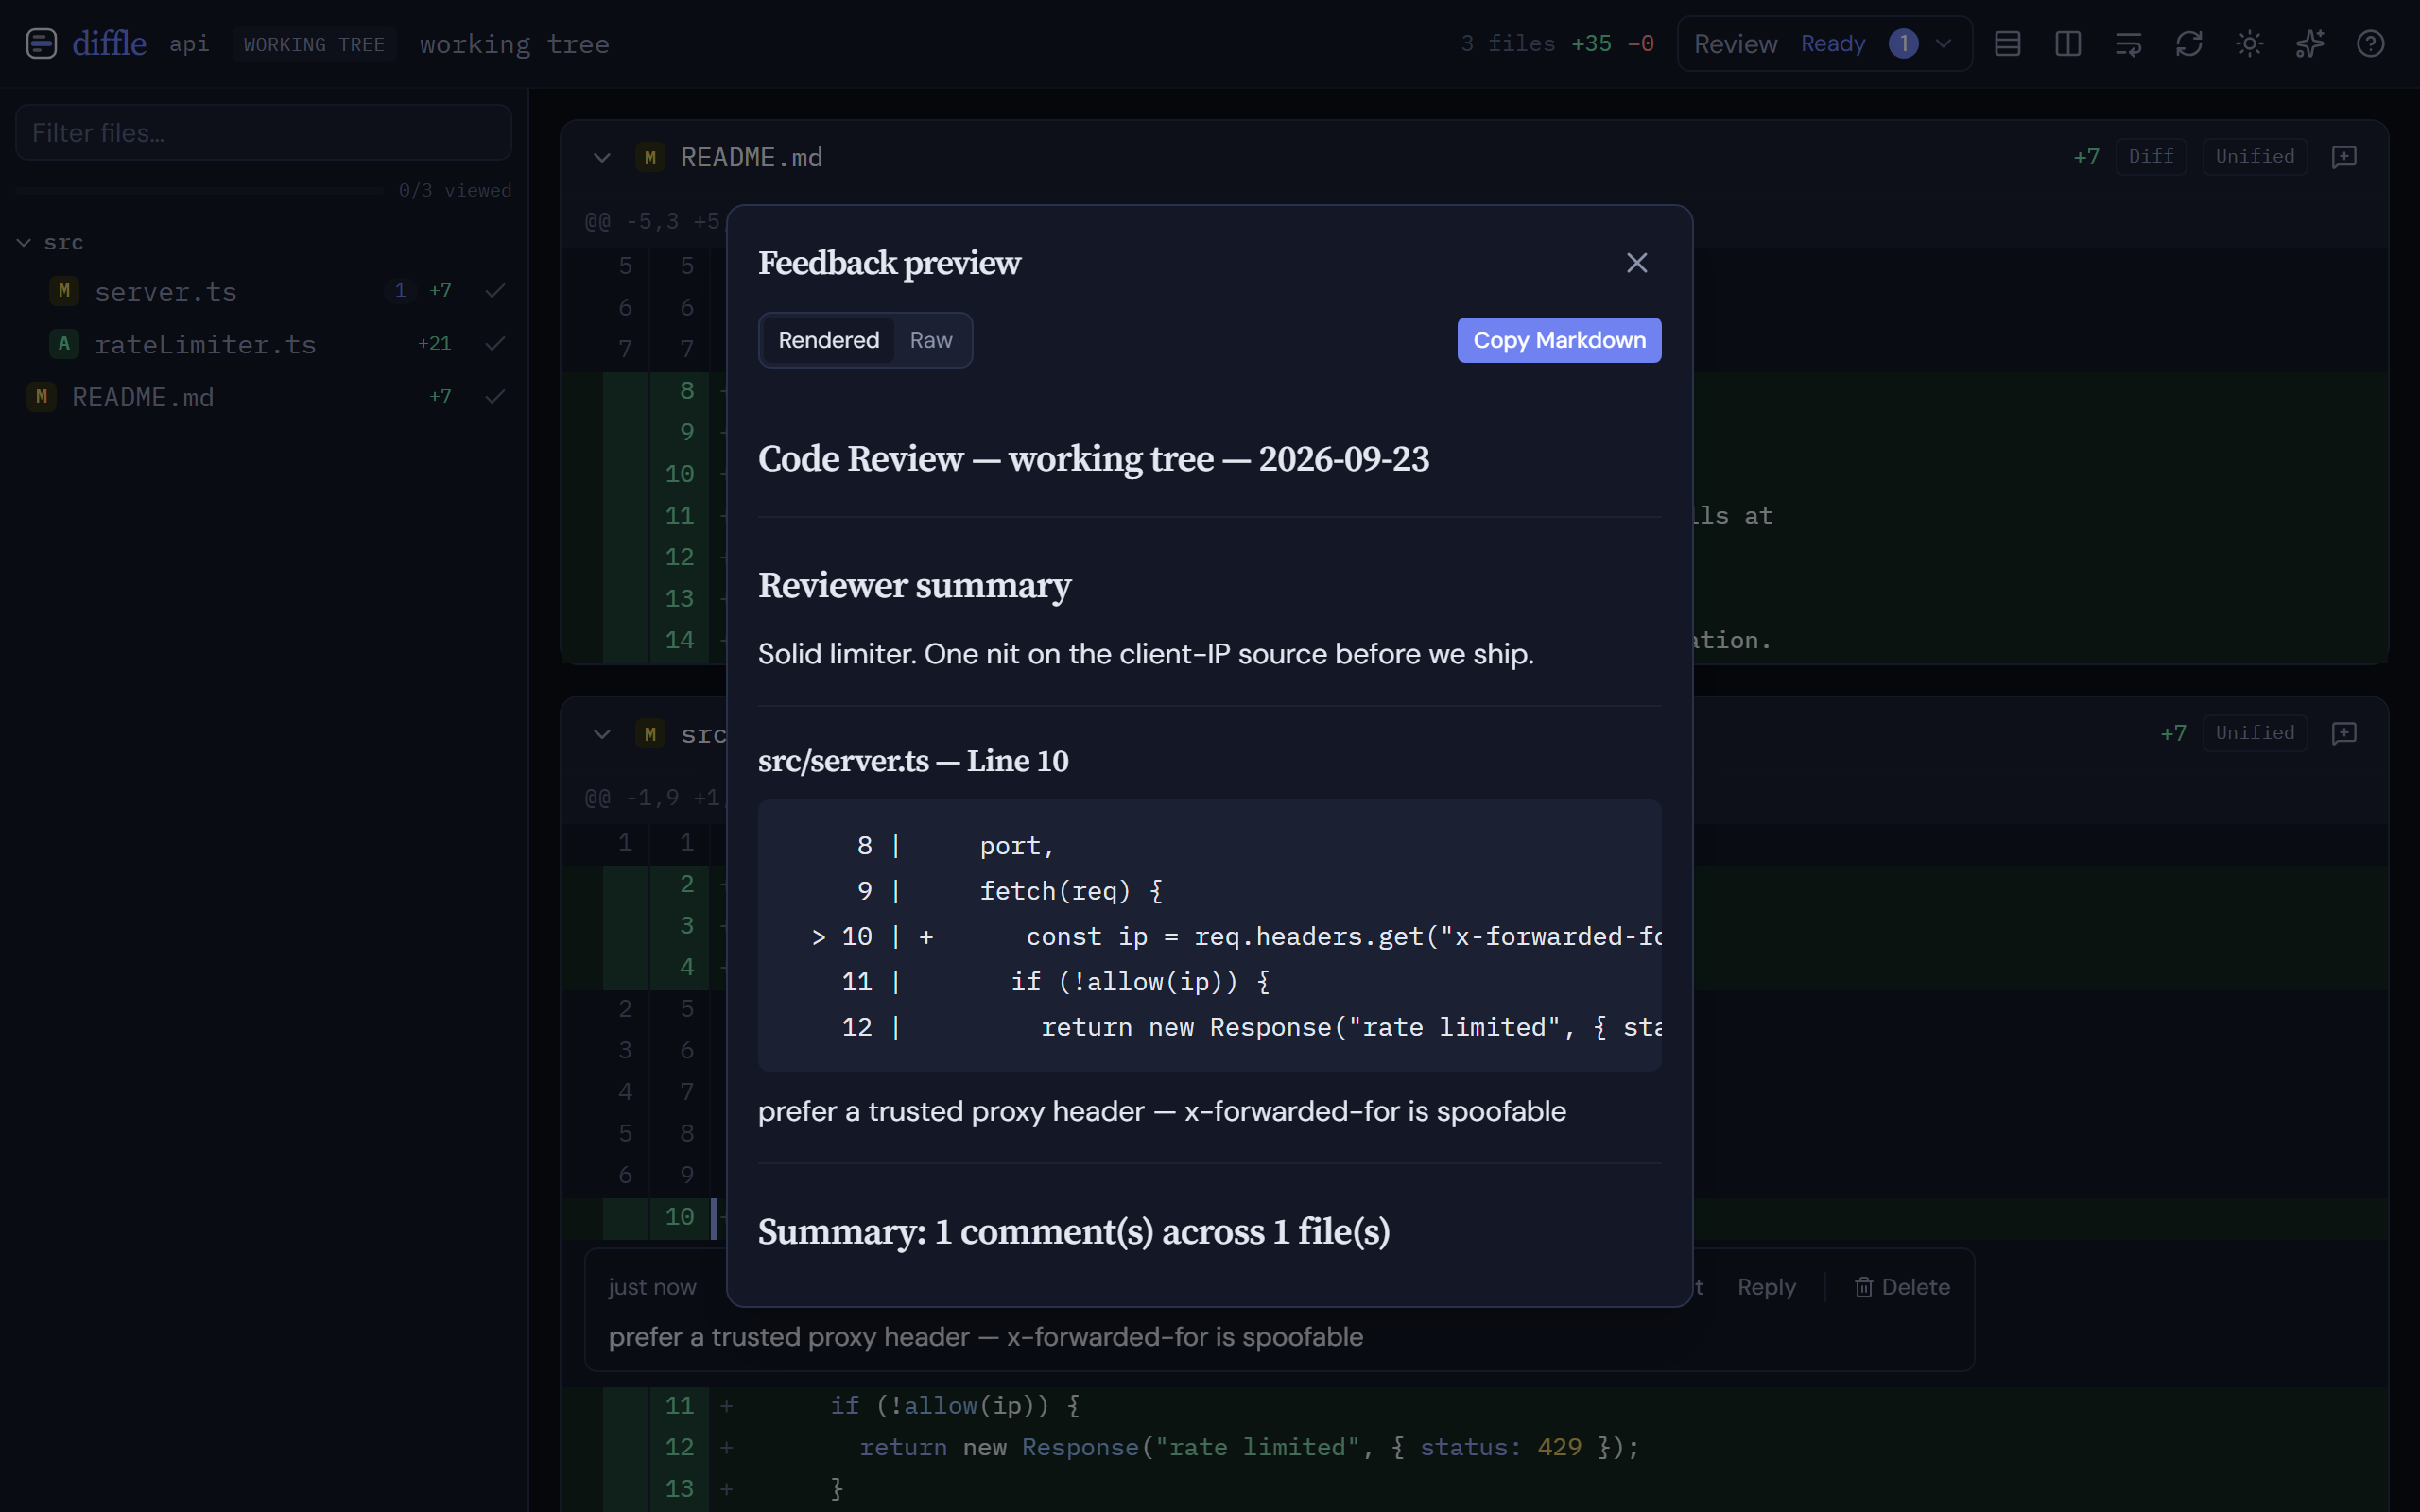
Task: Refresh the working tree diff
Action: click(2189, 44)
